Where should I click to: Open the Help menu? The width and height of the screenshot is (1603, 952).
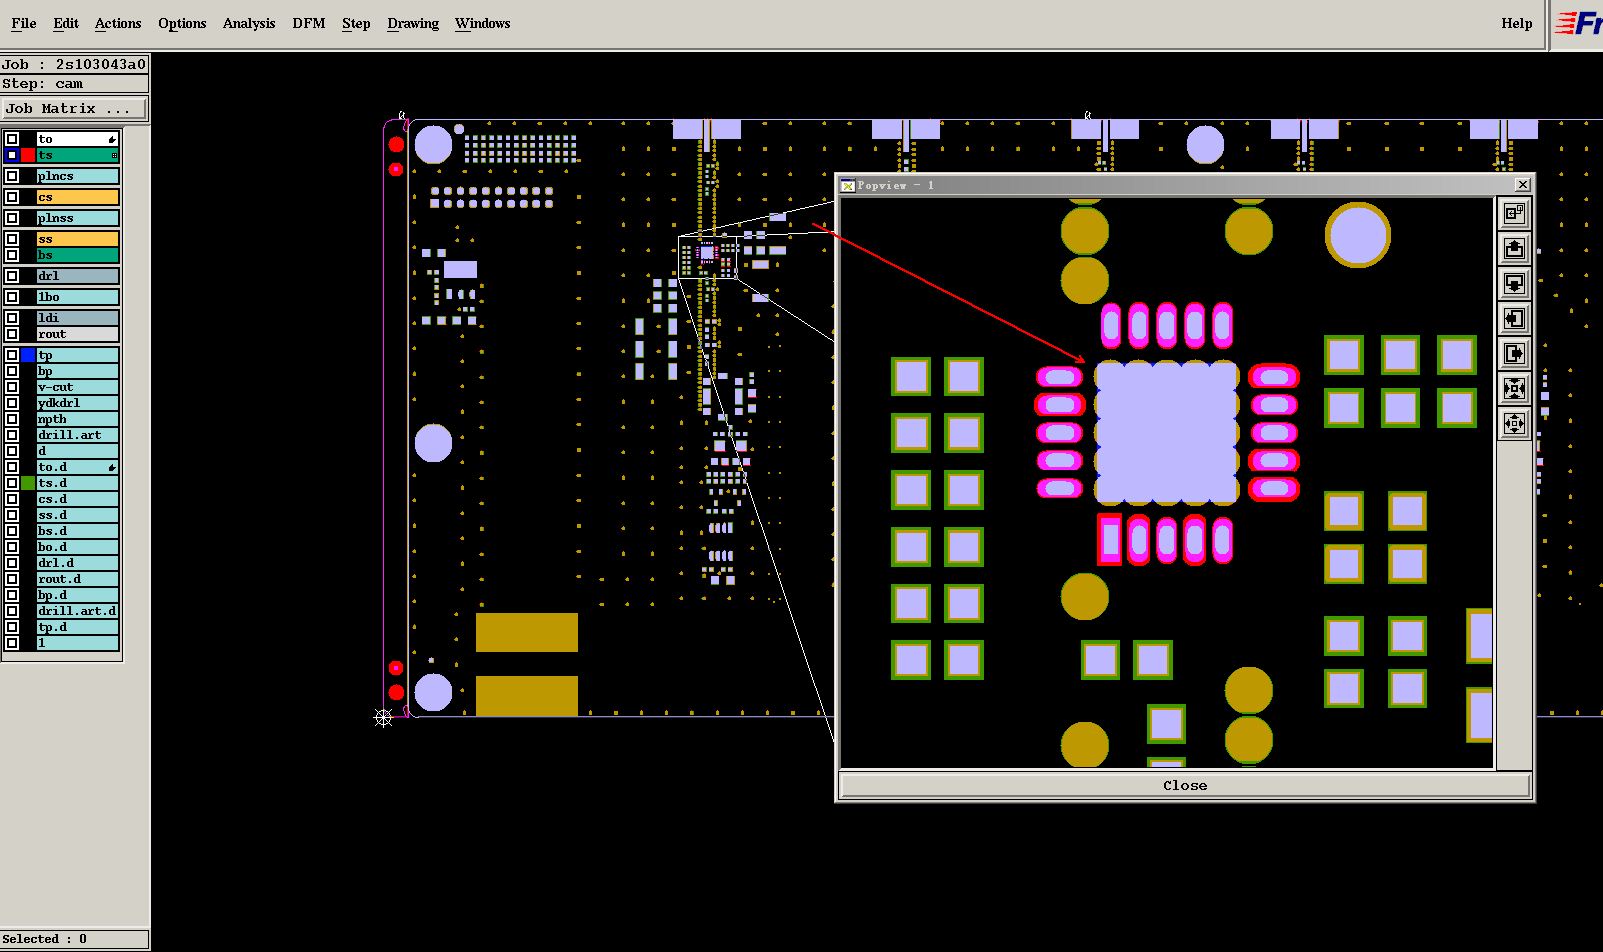(1517, 23)
